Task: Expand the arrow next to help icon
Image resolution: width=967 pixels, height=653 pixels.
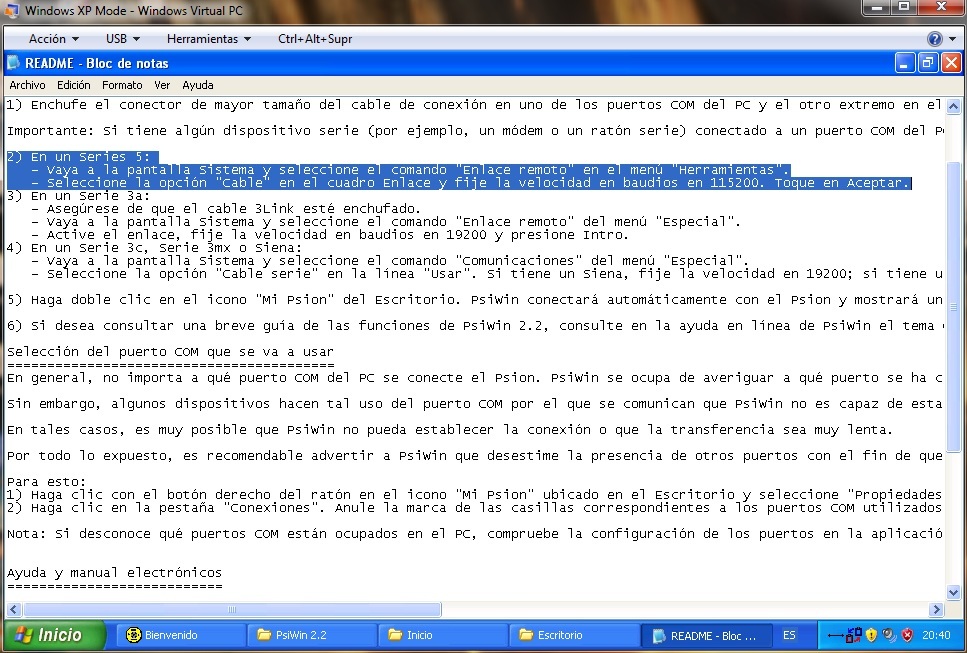Action: tap(953, 39)
